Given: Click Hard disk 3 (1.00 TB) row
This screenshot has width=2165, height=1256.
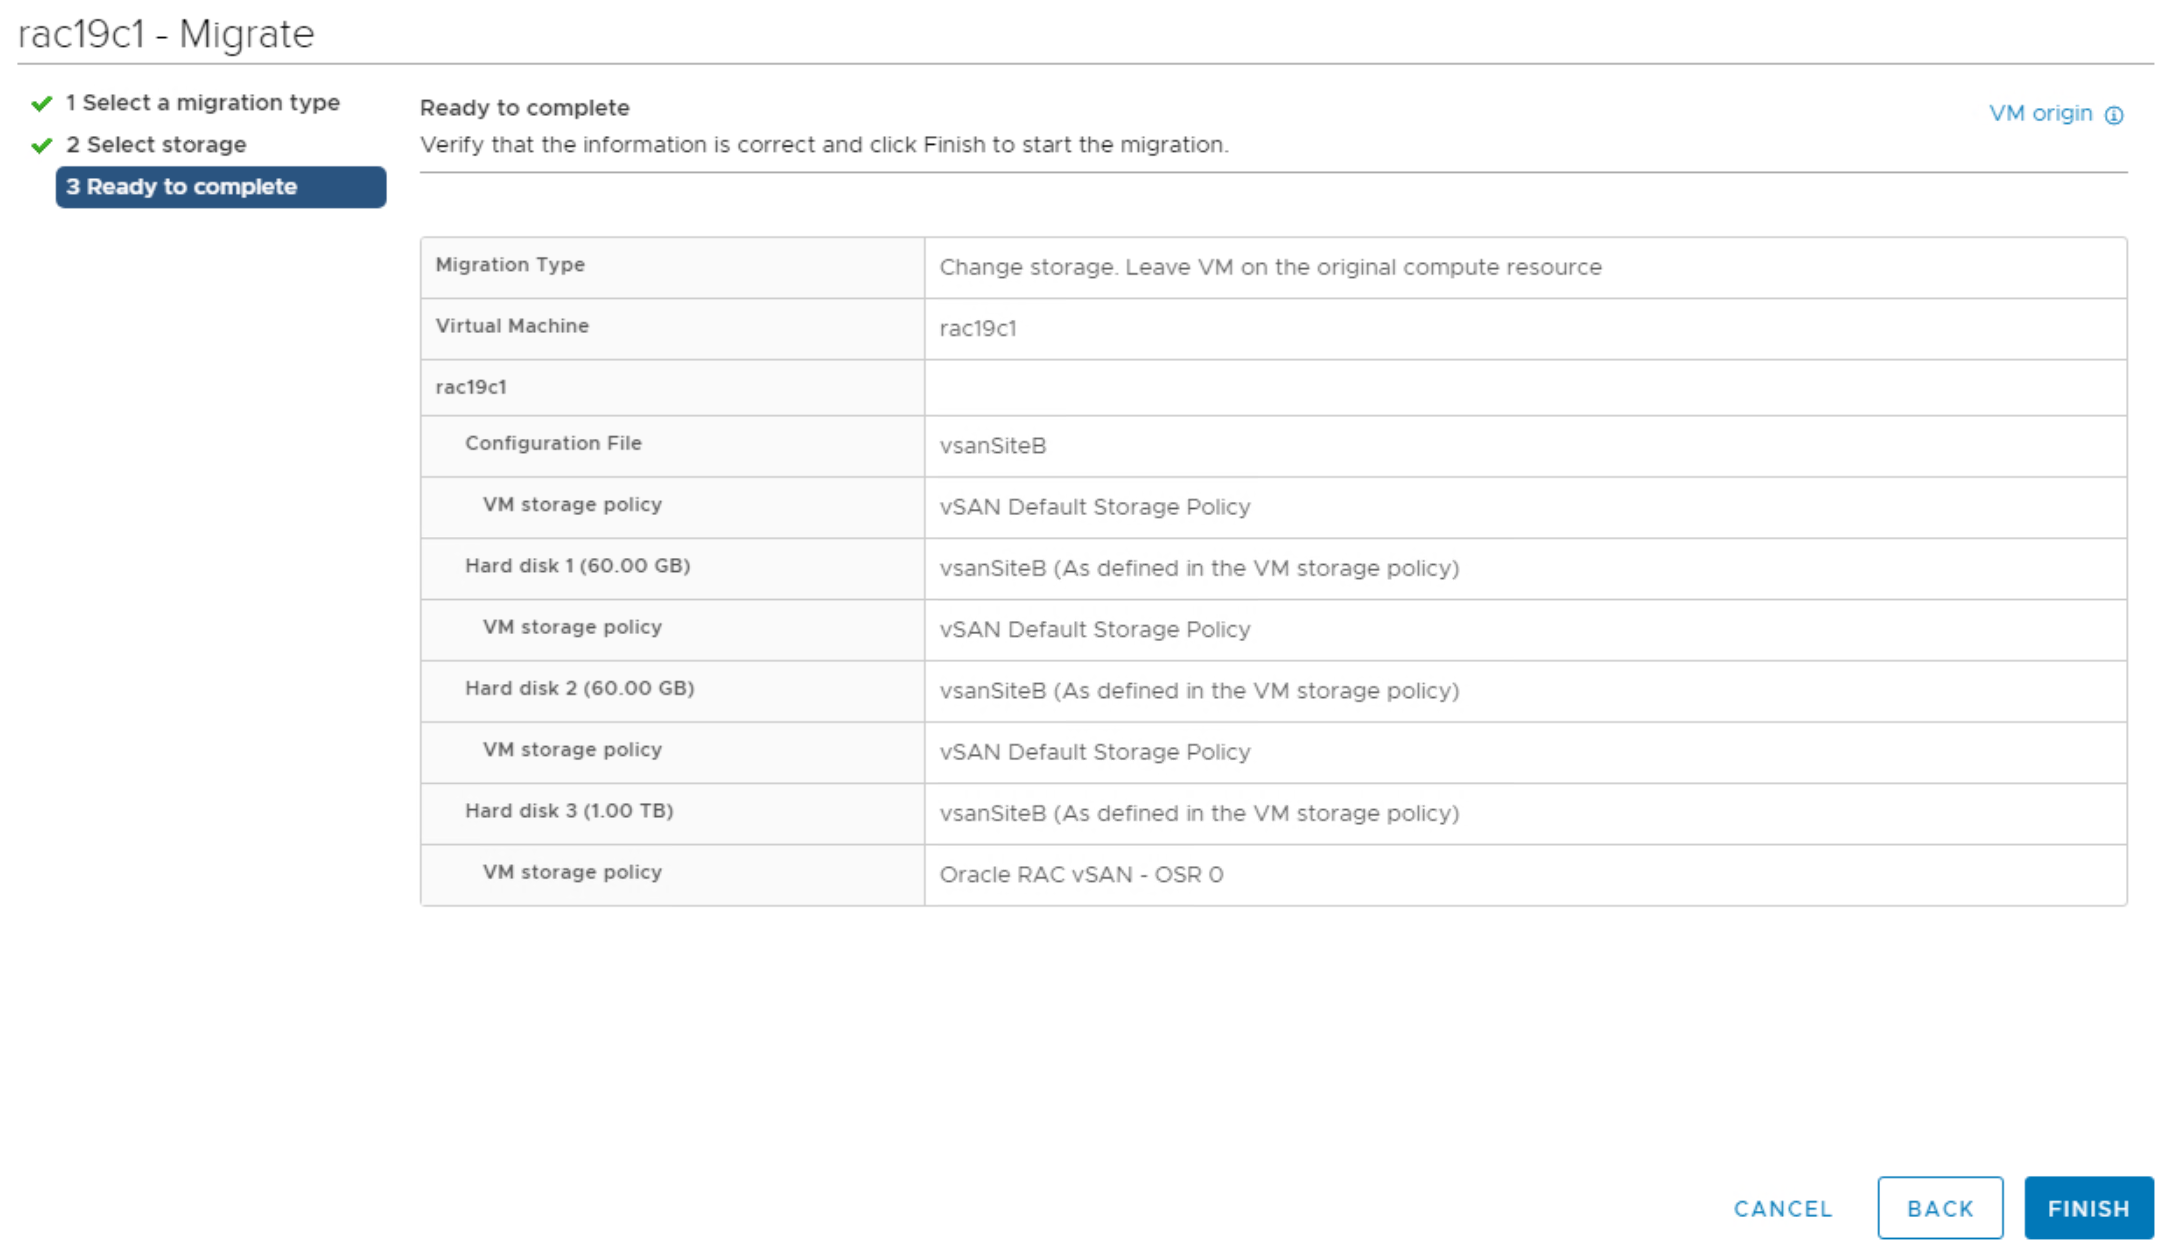Looking at the screenshot, I should pyautogui.click(x=568, y=811).
